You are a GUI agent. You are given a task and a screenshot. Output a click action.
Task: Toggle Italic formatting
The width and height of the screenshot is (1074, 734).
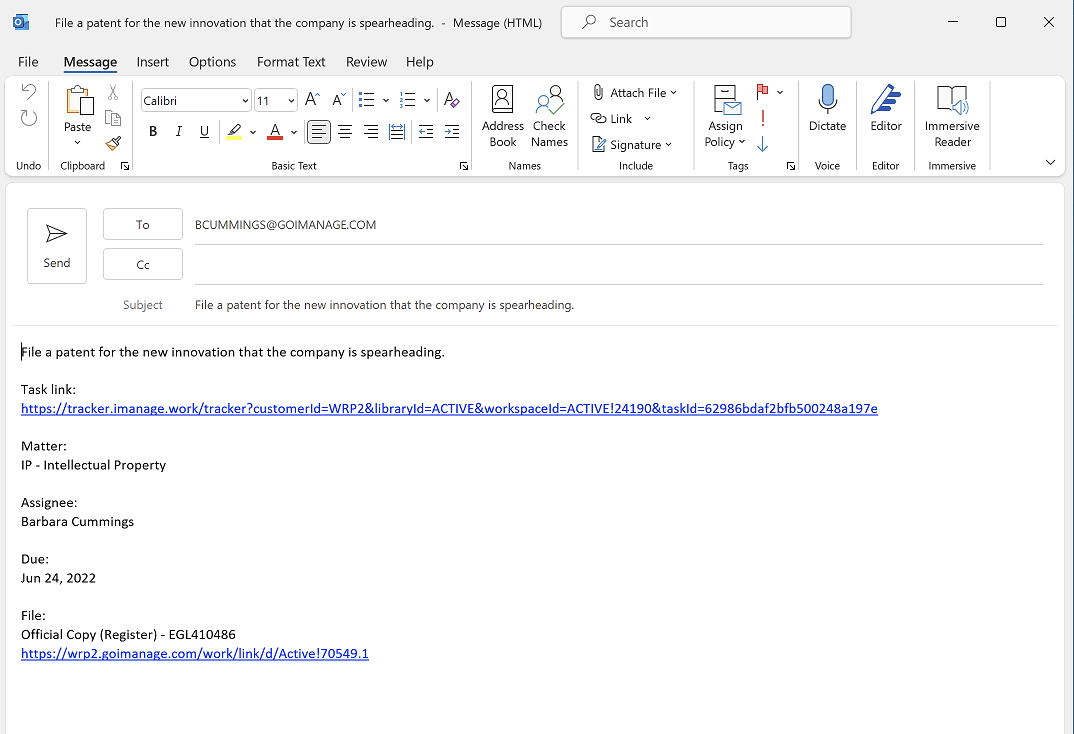click(x=179, y=131)
